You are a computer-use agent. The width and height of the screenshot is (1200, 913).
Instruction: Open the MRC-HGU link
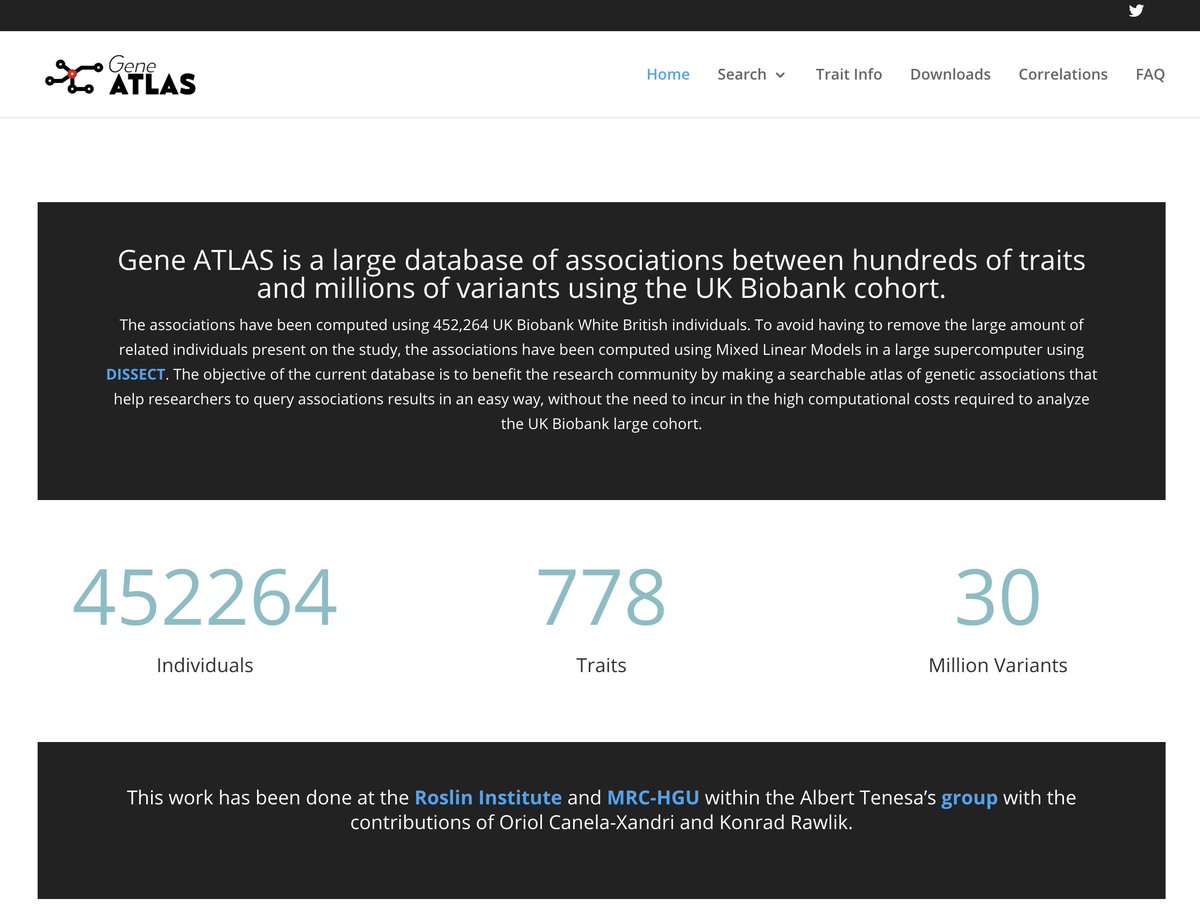653,797
